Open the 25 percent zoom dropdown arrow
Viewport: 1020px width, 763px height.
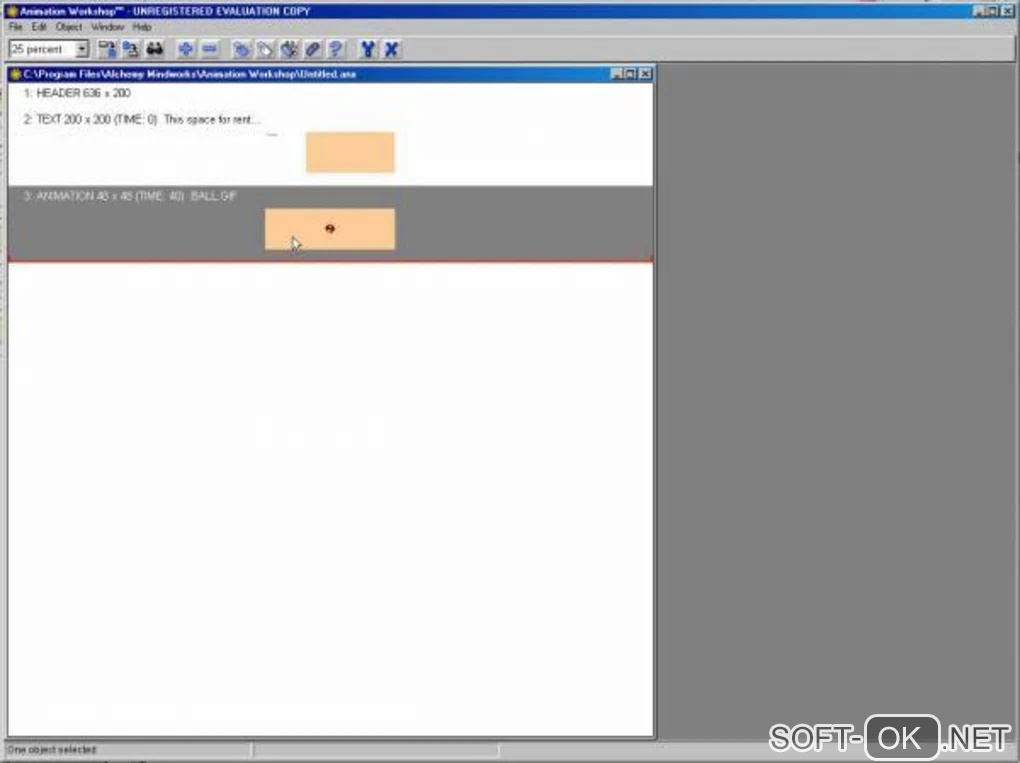82,49
